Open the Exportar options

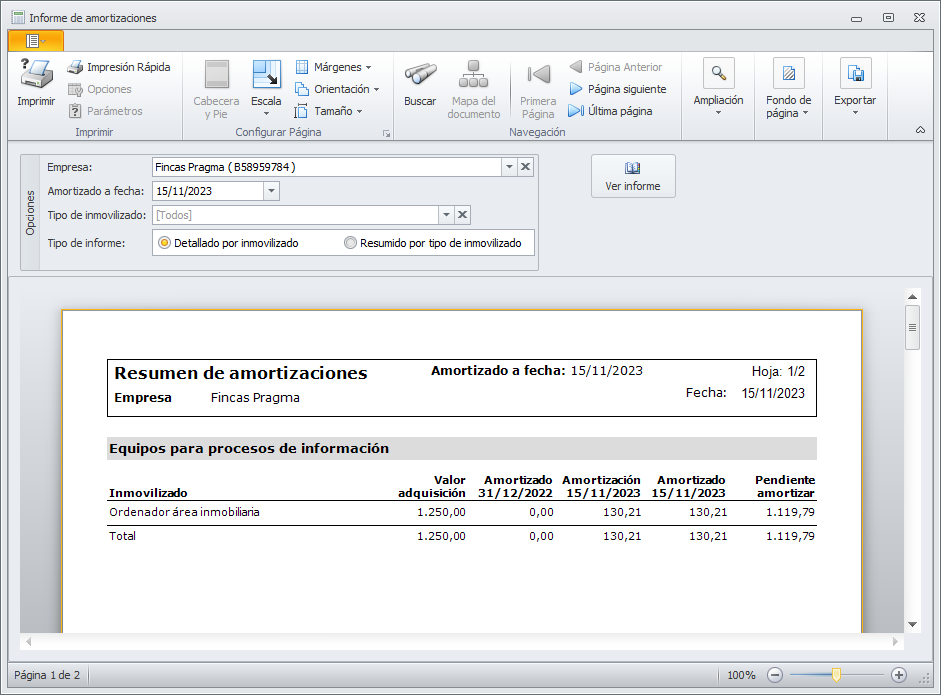(855, 75)
